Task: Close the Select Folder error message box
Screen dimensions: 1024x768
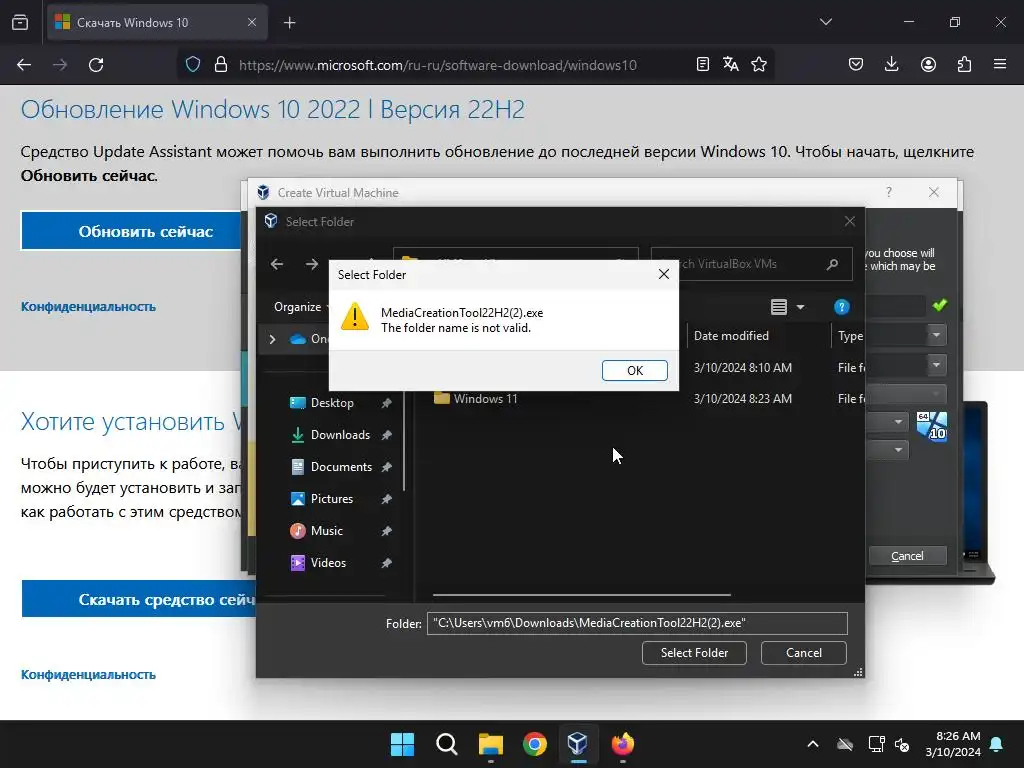Action: (x=664, y=274)
